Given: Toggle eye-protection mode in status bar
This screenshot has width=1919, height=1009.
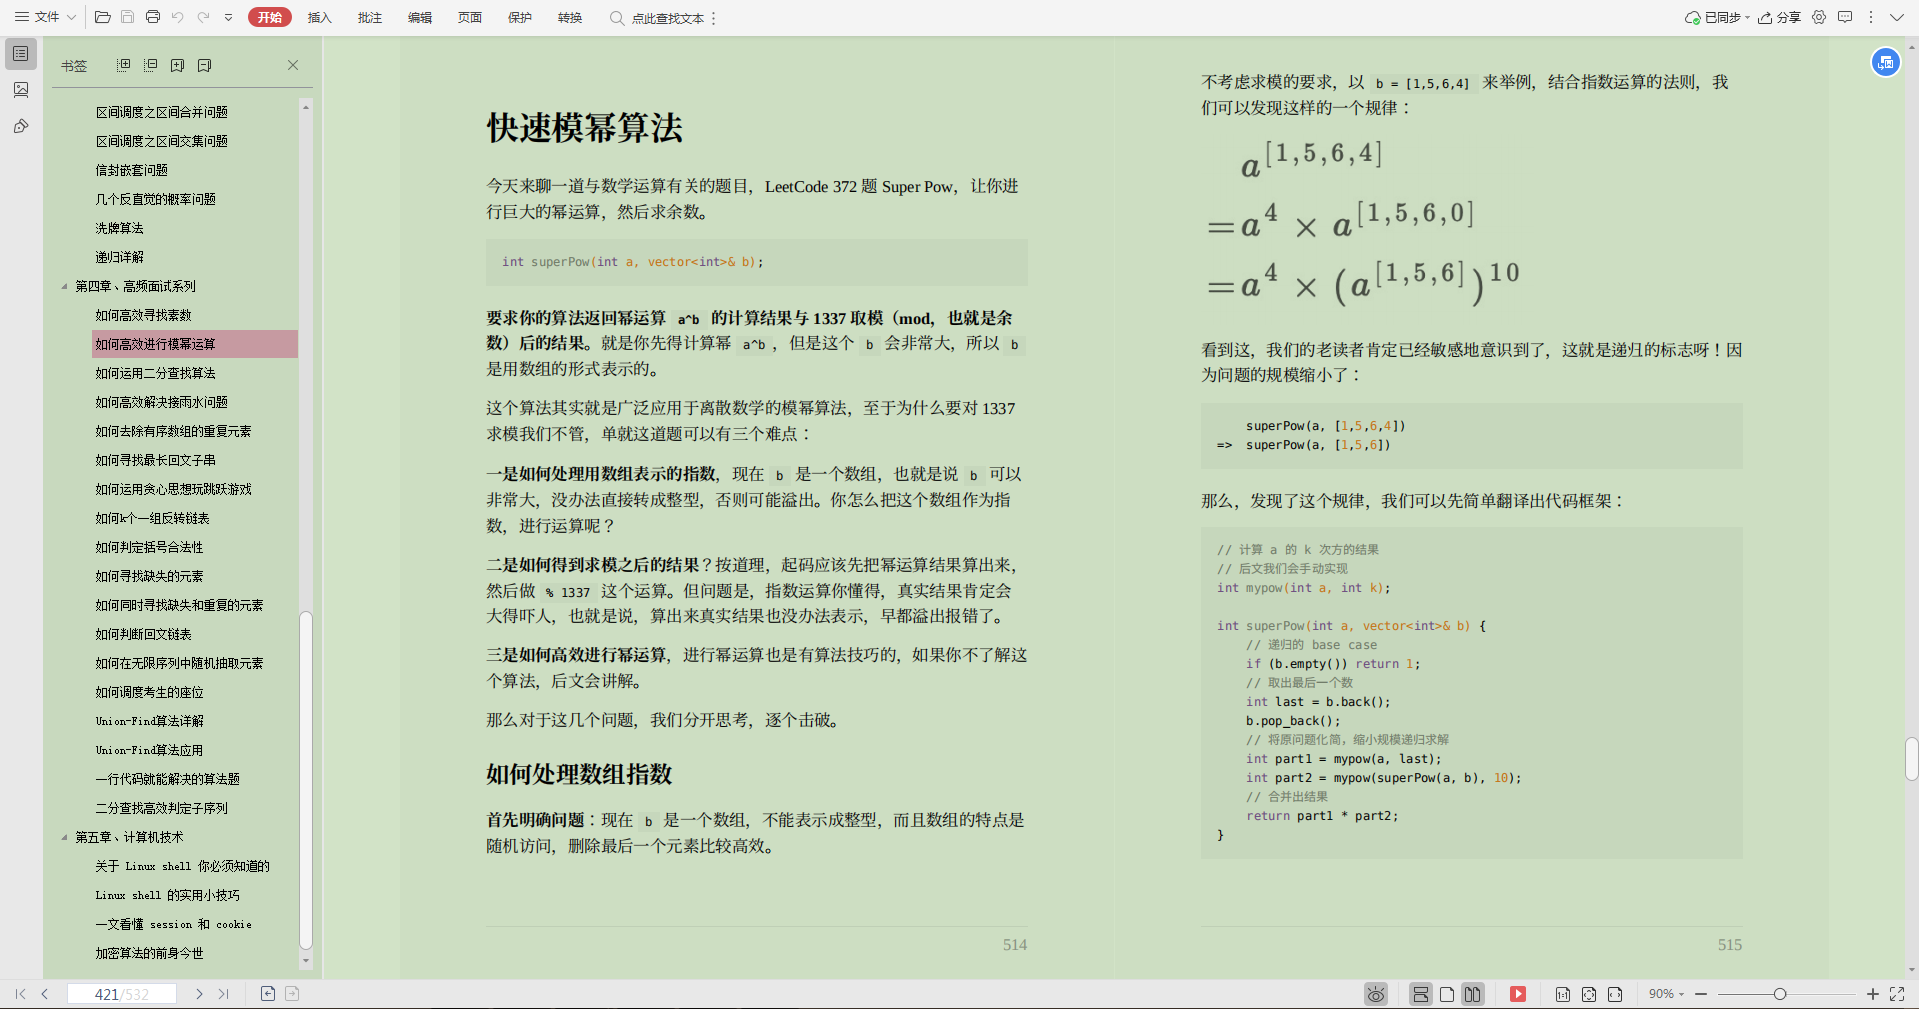Looking at the screenshot, I should pyautogui.click(x=1375, y=994).
